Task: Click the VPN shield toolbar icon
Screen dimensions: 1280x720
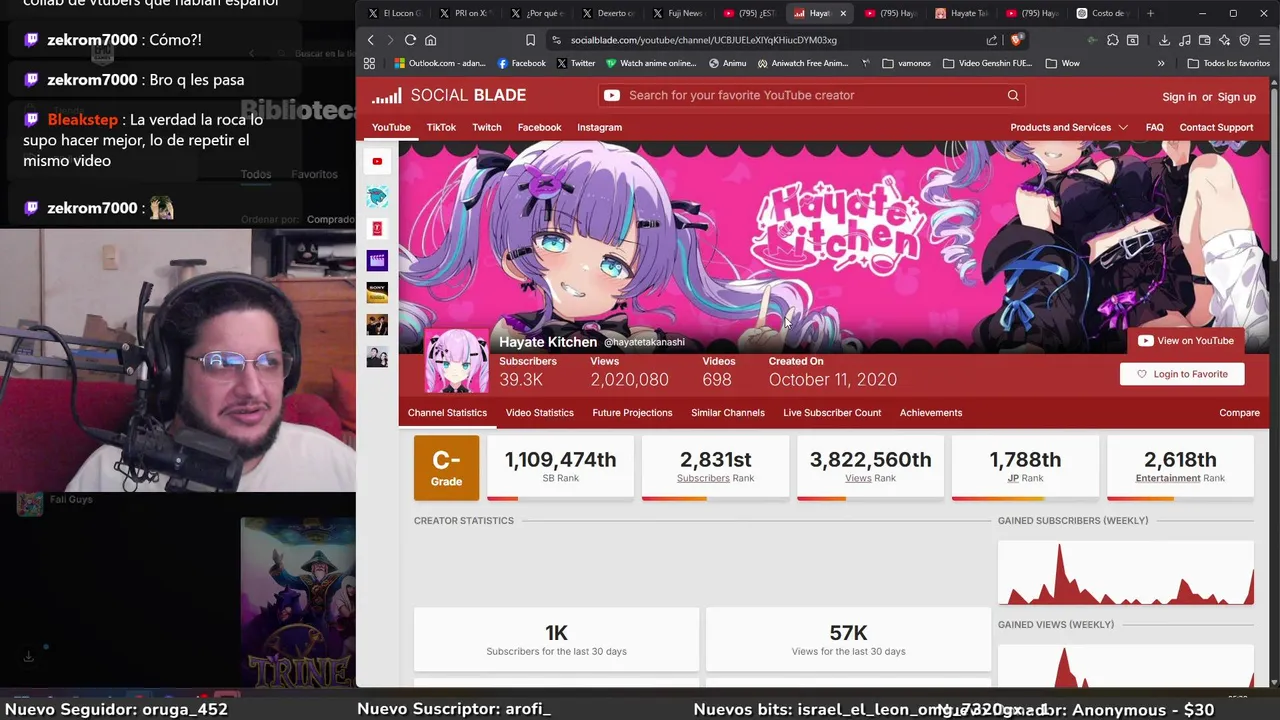Action: coord(1245,40)
